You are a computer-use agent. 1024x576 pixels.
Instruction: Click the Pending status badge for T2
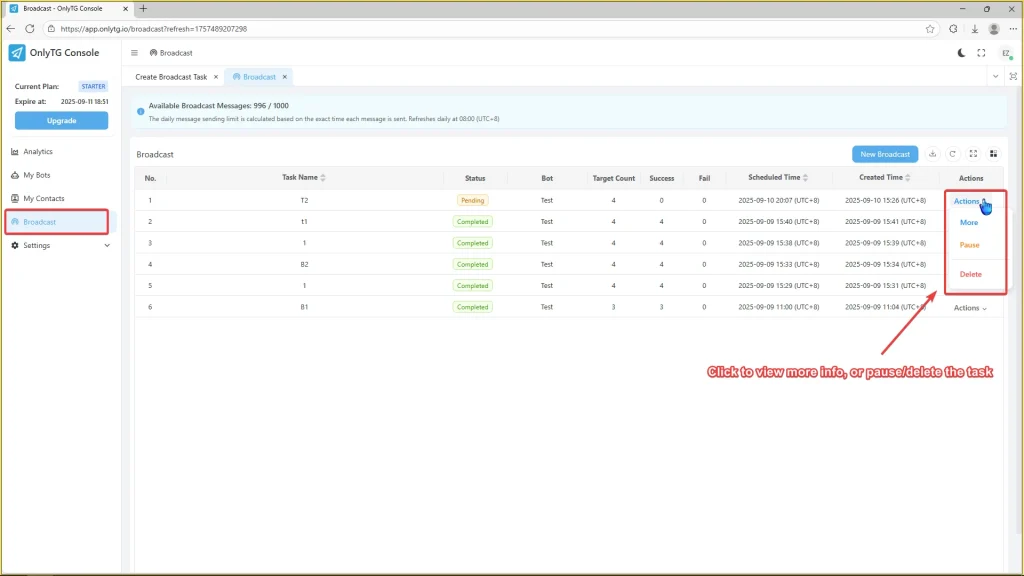pyautogui.click(x=472, y=200)
